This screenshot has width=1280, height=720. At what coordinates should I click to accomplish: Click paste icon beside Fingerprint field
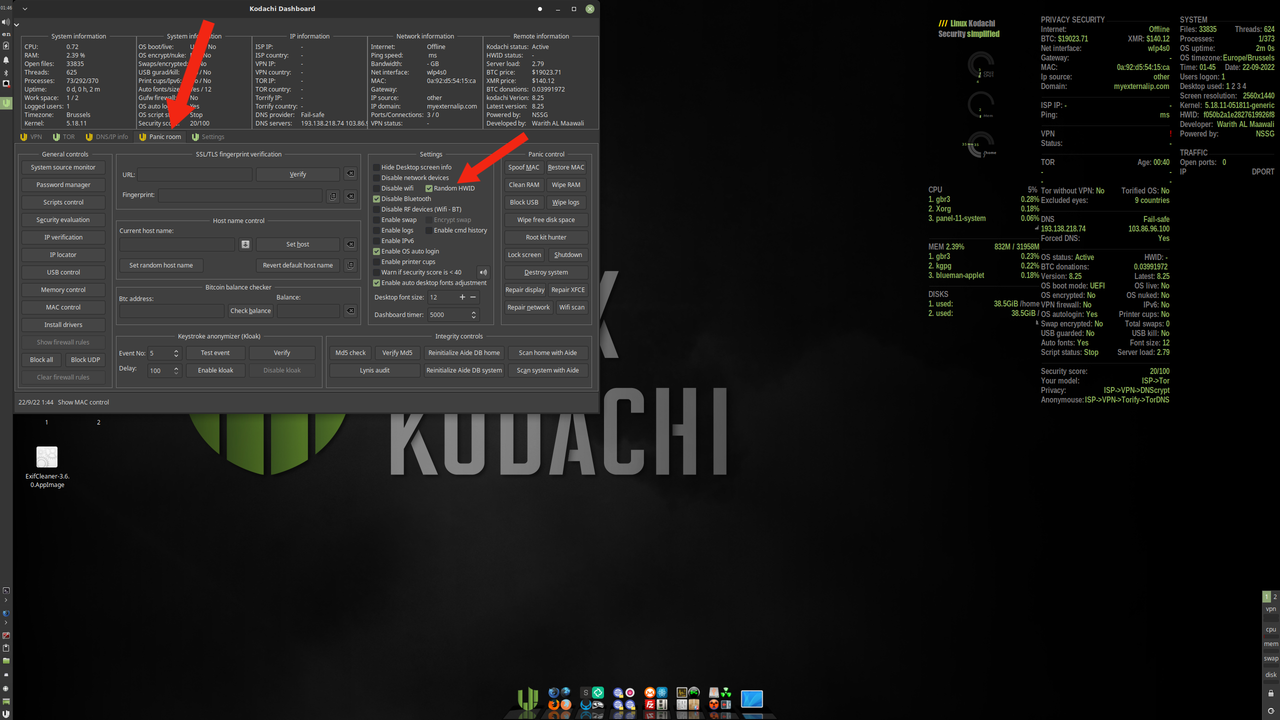[333, 196]
